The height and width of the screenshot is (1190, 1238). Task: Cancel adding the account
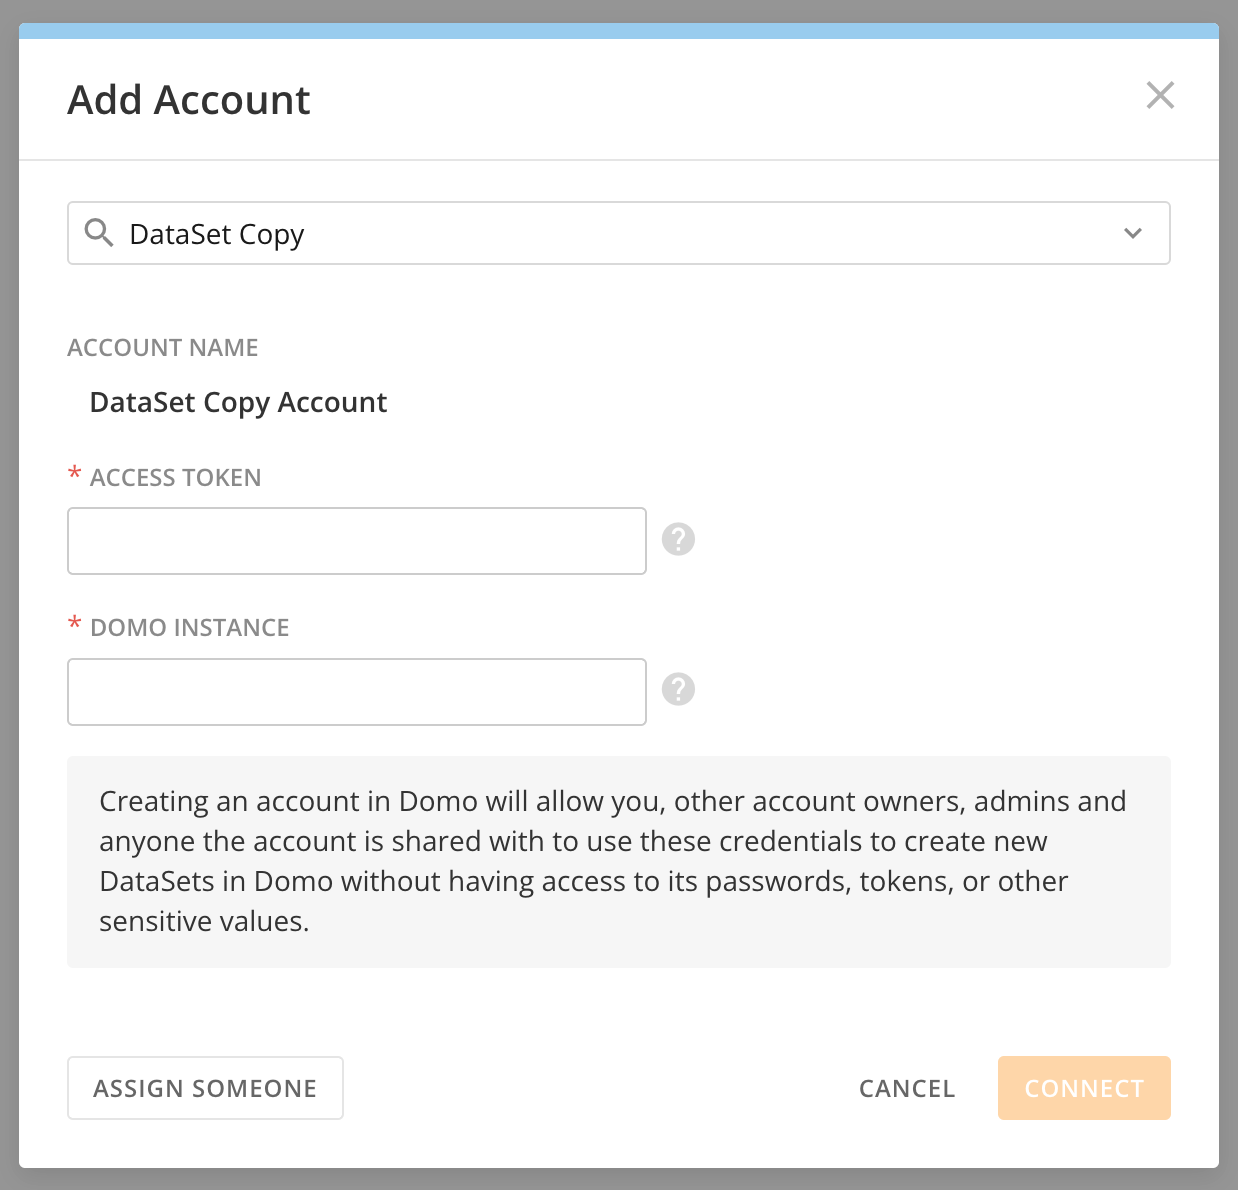click(906, 1088)
